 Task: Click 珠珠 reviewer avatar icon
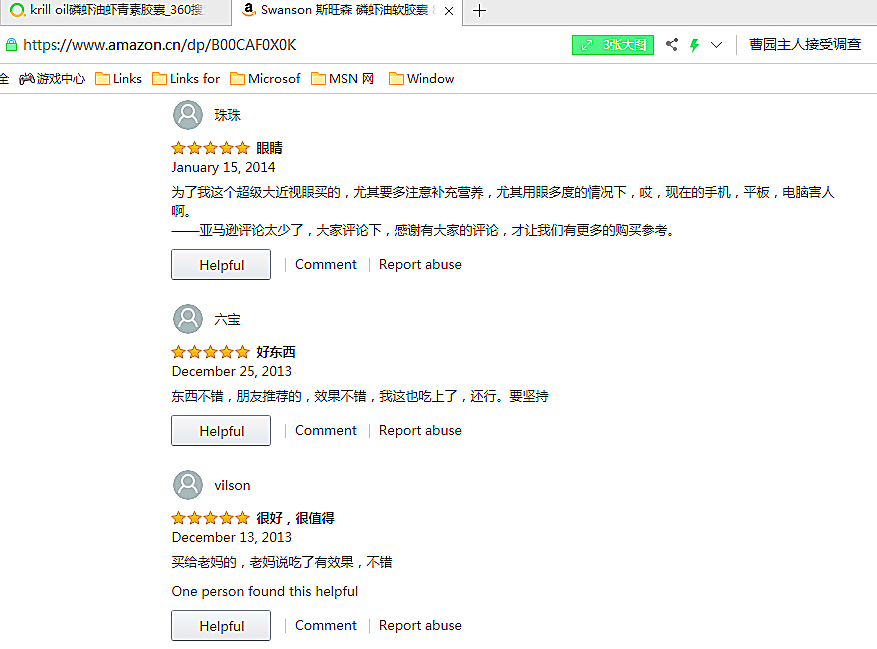pos(188,115)
